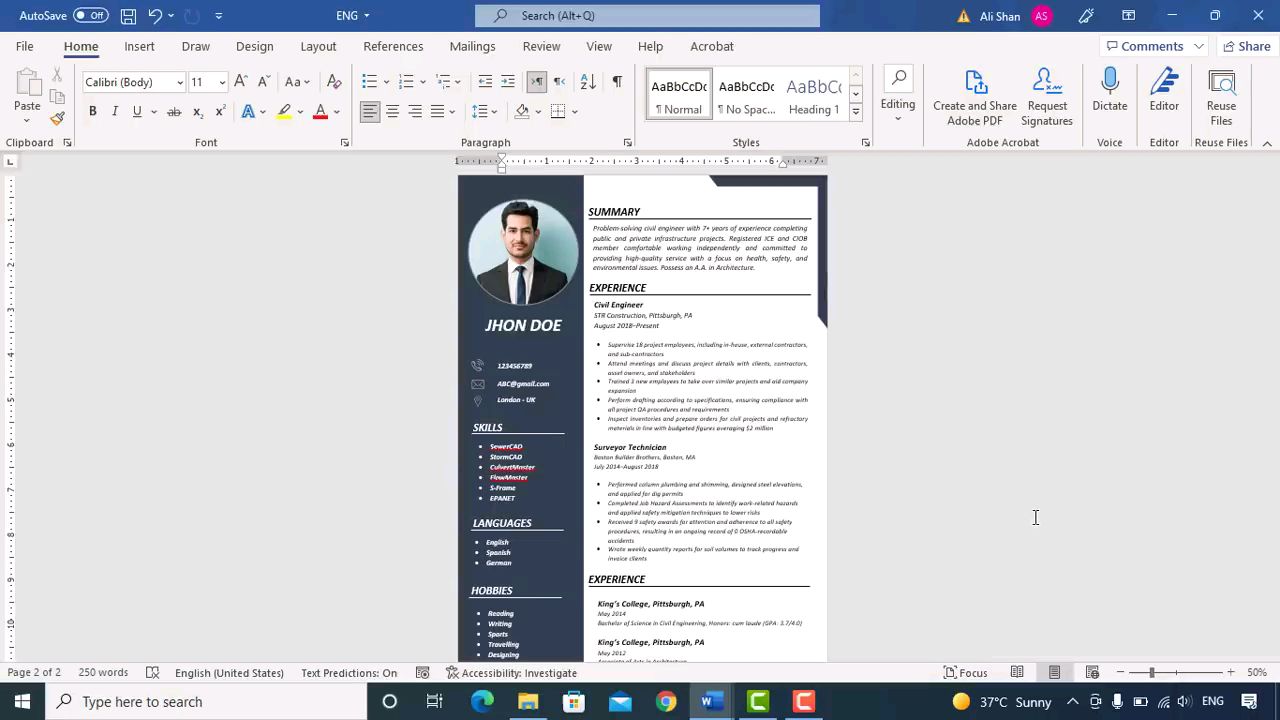Toggle Underline formatting
1280x720 pixels.
pyautogui.click(x=137, y=111)
